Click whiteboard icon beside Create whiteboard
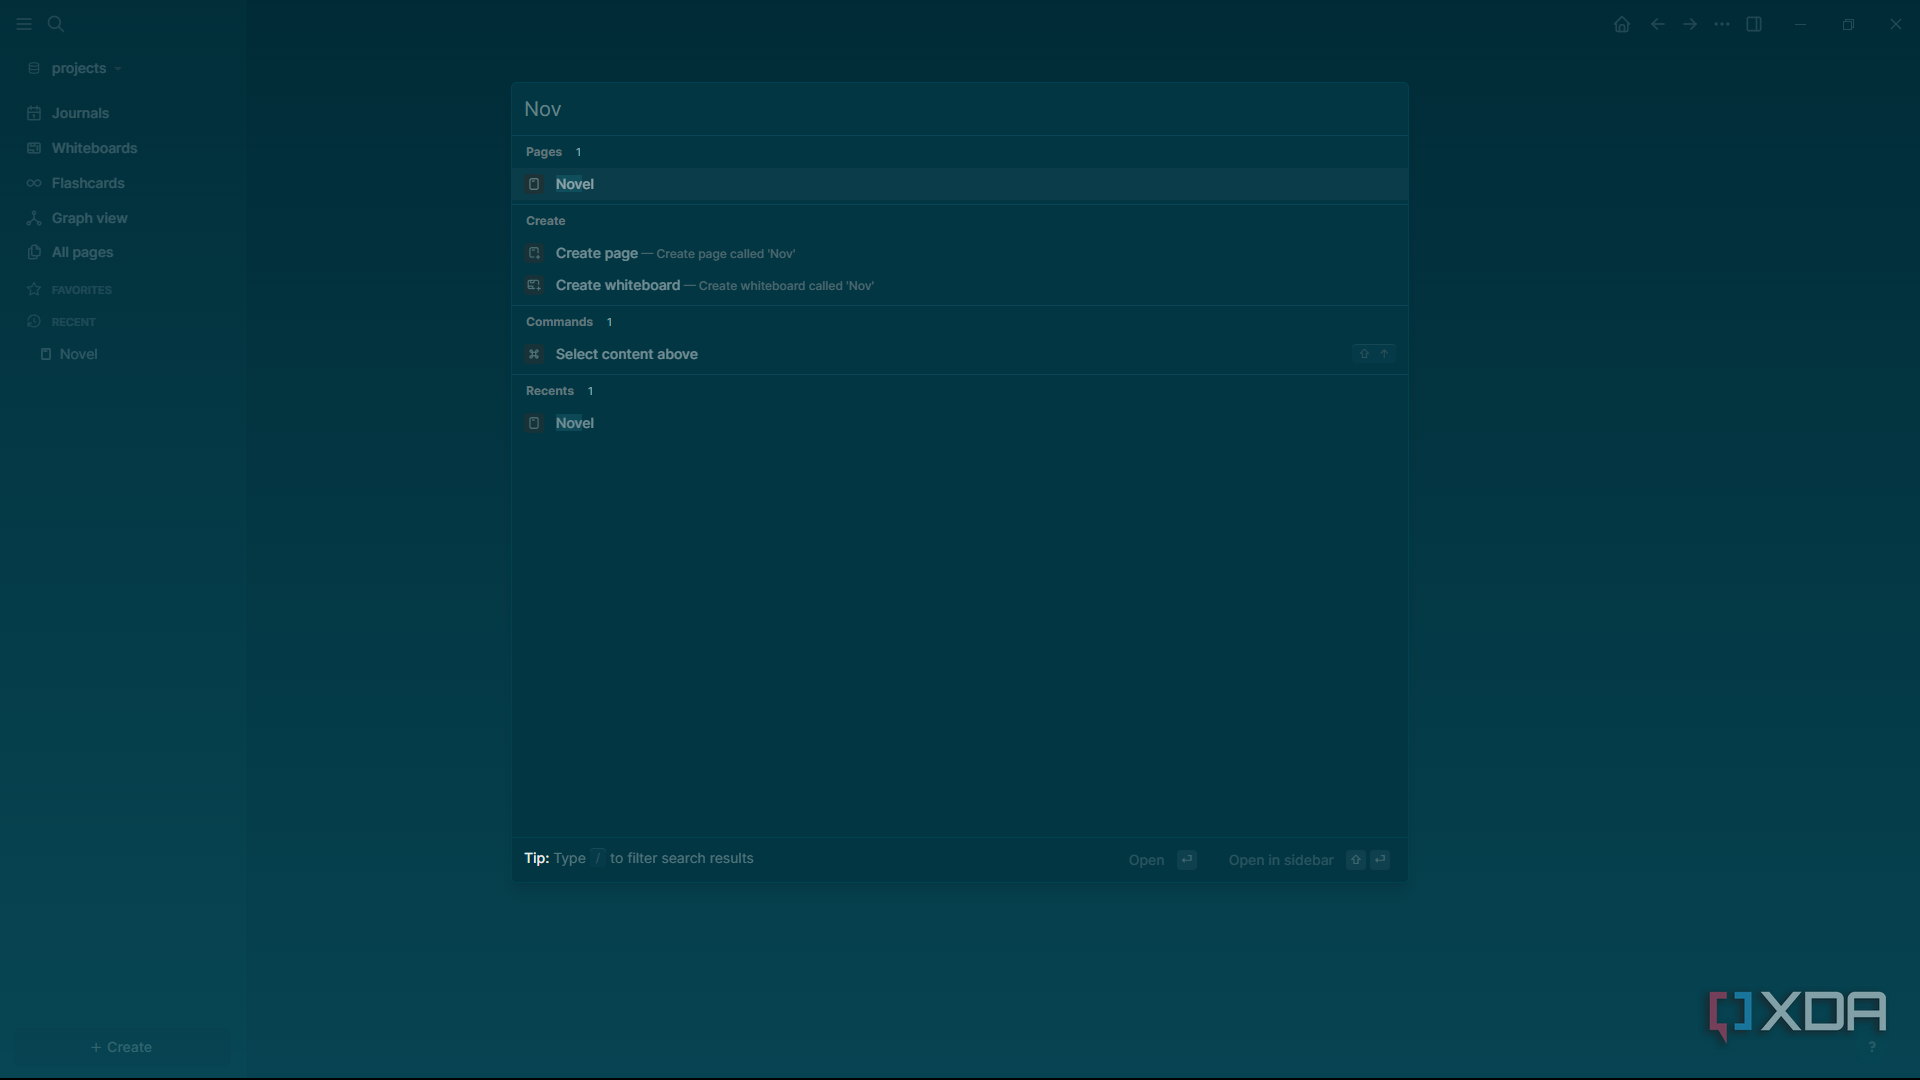Screen dimensions: 1920x1080 click(534, 285)
